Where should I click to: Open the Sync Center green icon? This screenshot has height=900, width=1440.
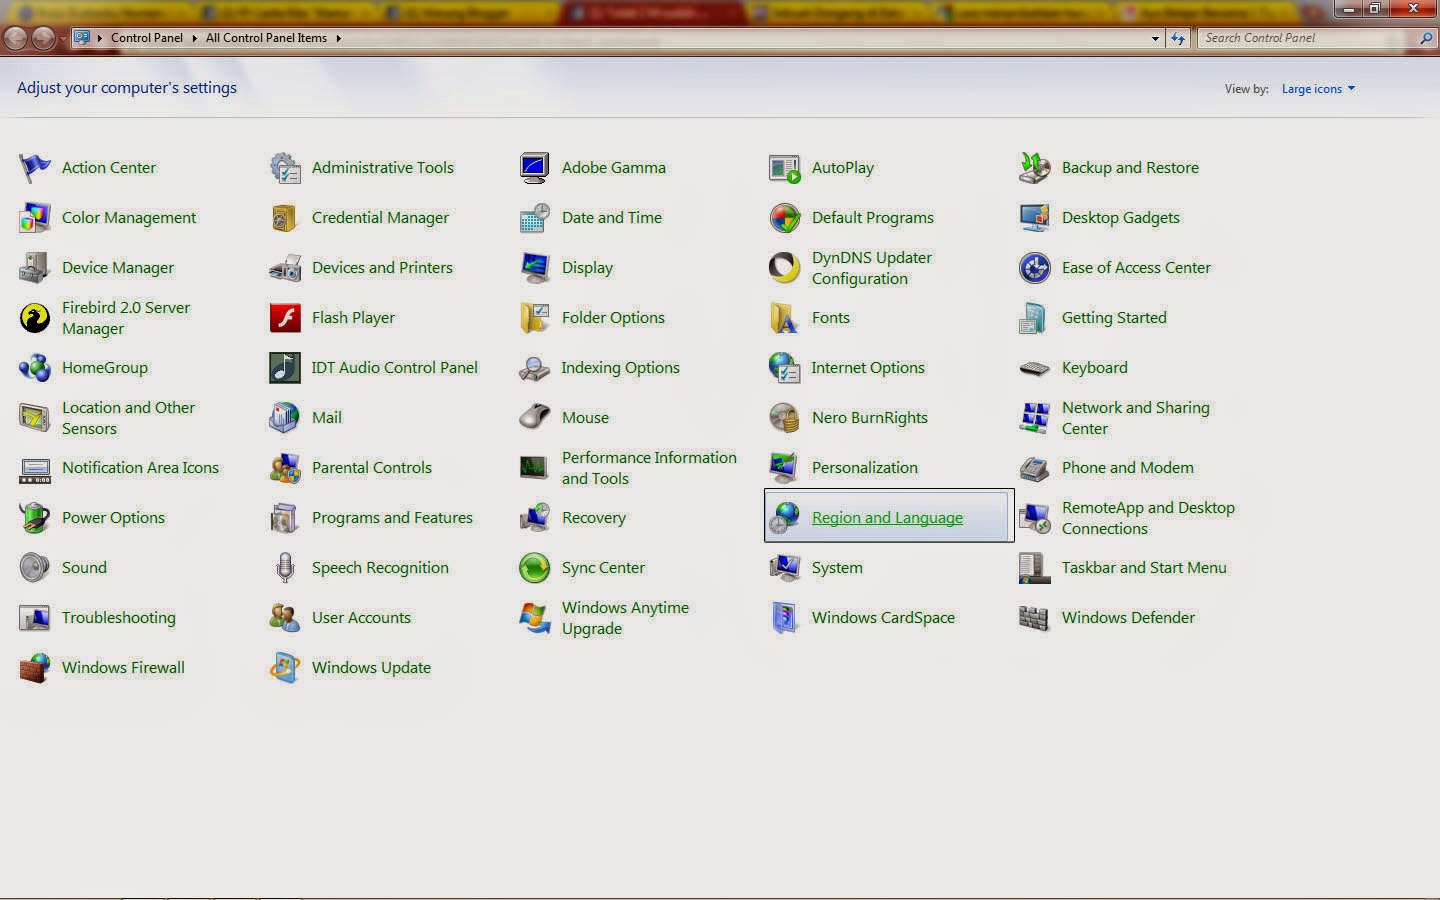[535, 568]
